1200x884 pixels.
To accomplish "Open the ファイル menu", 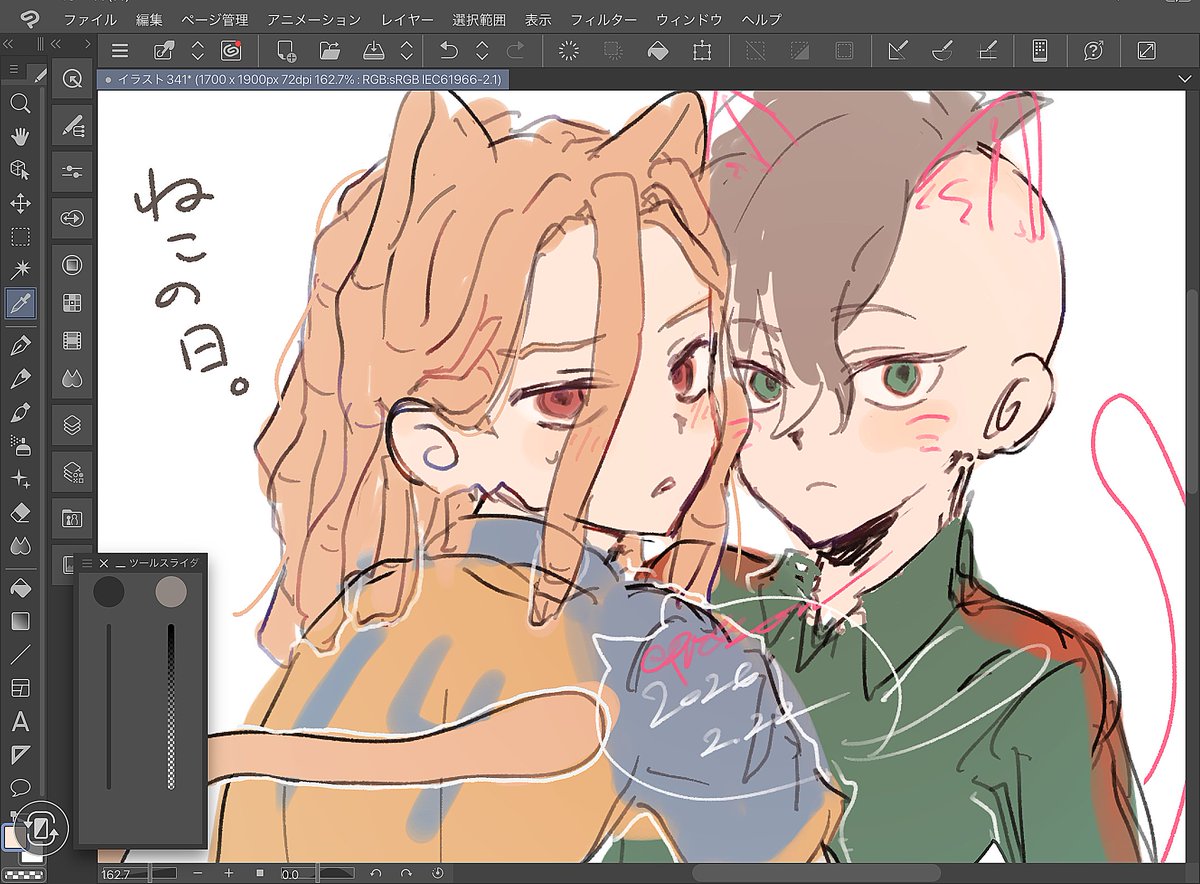I will click(x=89, y=19).
